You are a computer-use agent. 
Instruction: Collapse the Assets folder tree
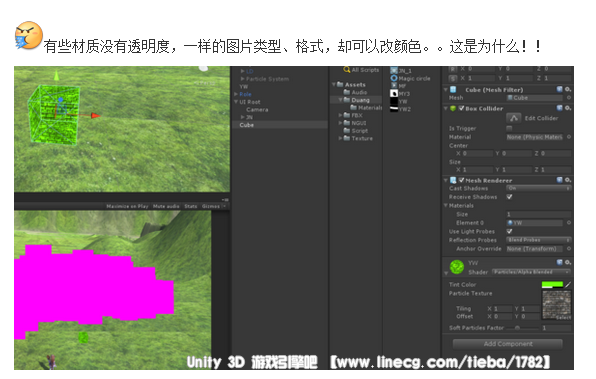click(334, 84)
